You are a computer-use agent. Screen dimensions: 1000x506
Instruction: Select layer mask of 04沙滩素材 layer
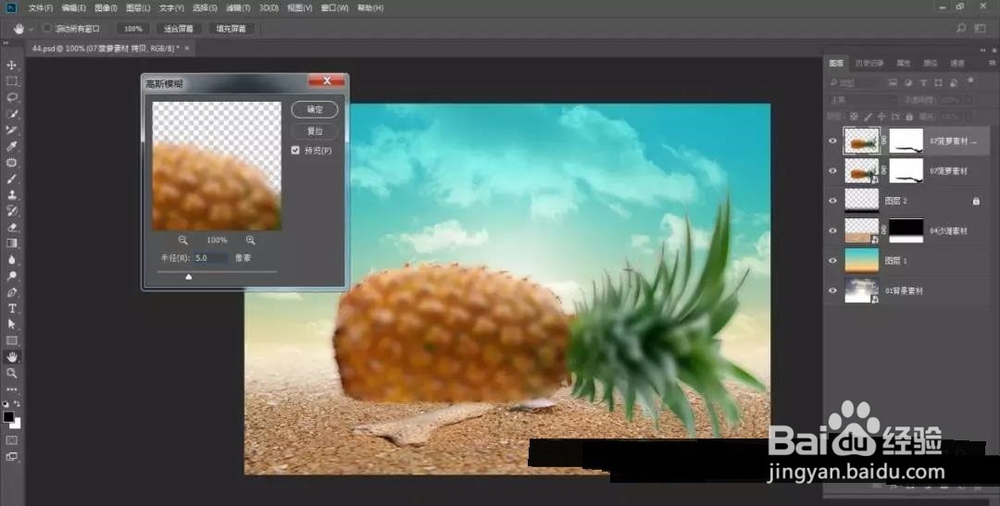point(906,230)
